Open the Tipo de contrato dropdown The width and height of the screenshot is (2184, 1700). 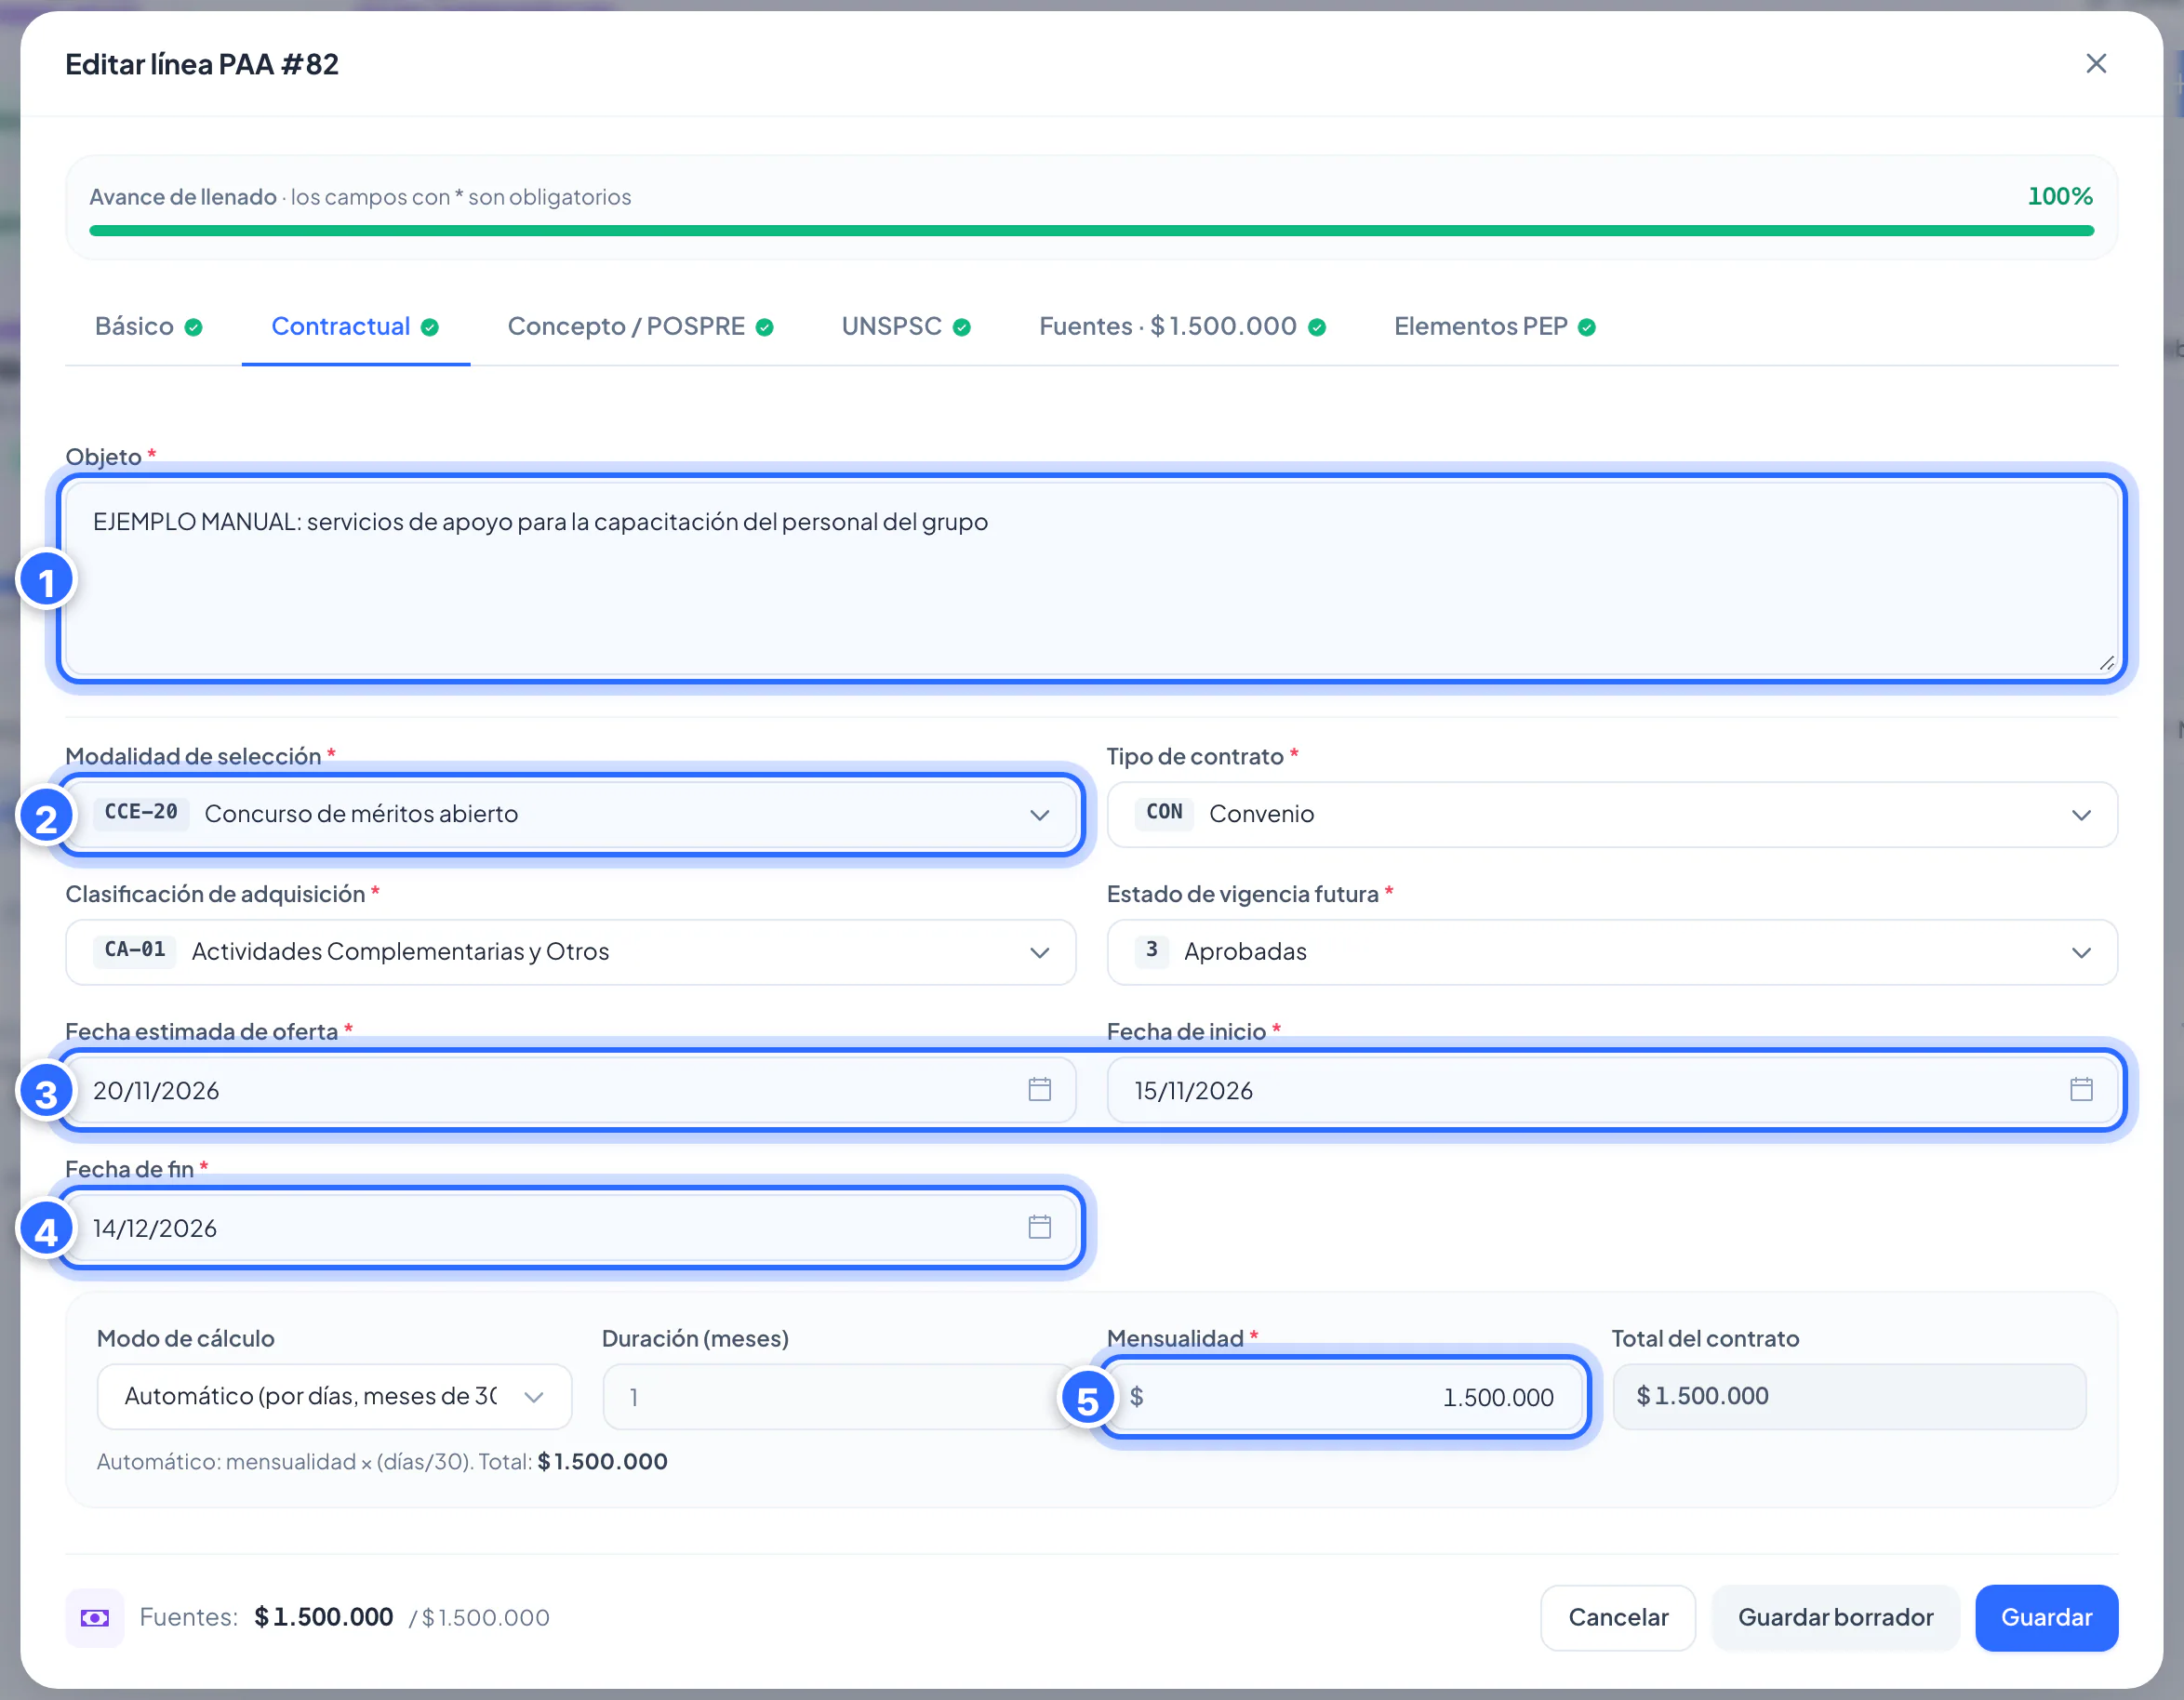[1612, 814]
